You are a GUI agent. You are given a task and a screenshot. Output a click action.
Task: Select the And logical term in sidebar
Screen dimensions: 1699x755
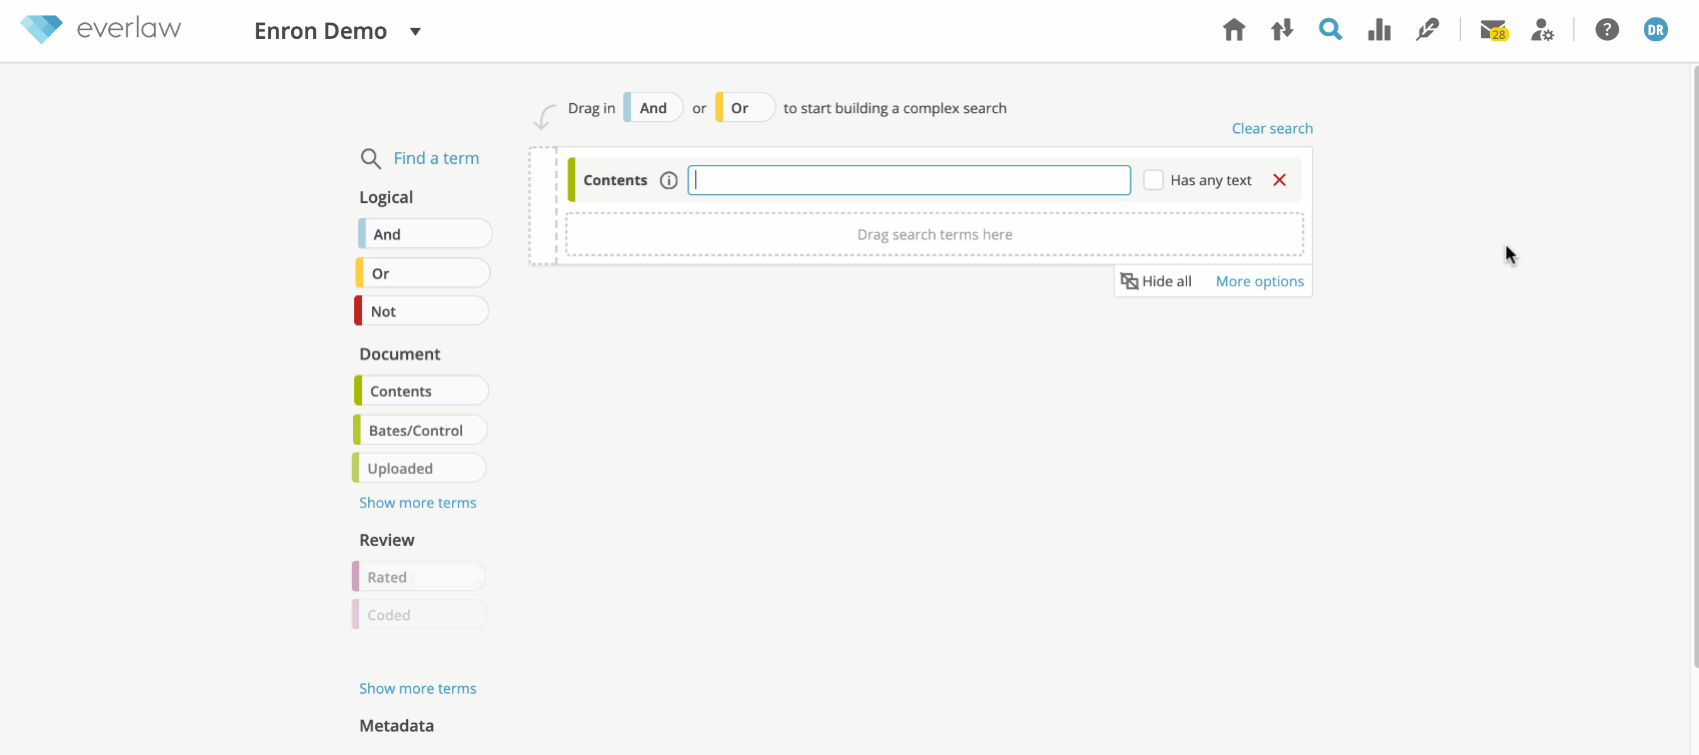[x=425, y=234]
